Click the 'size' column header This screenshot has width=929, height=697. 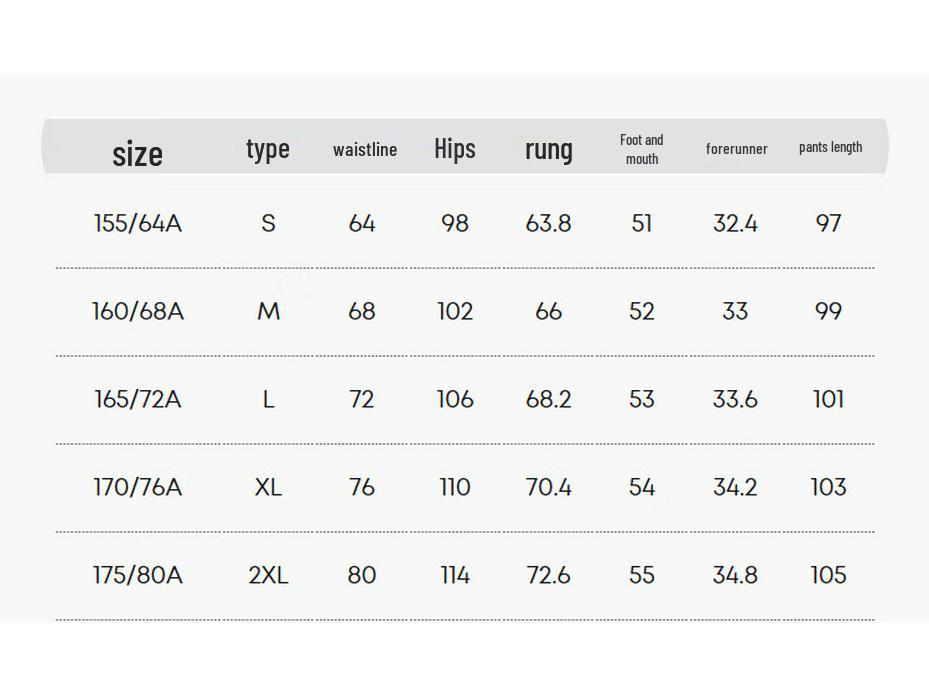(x=137, y=153)
